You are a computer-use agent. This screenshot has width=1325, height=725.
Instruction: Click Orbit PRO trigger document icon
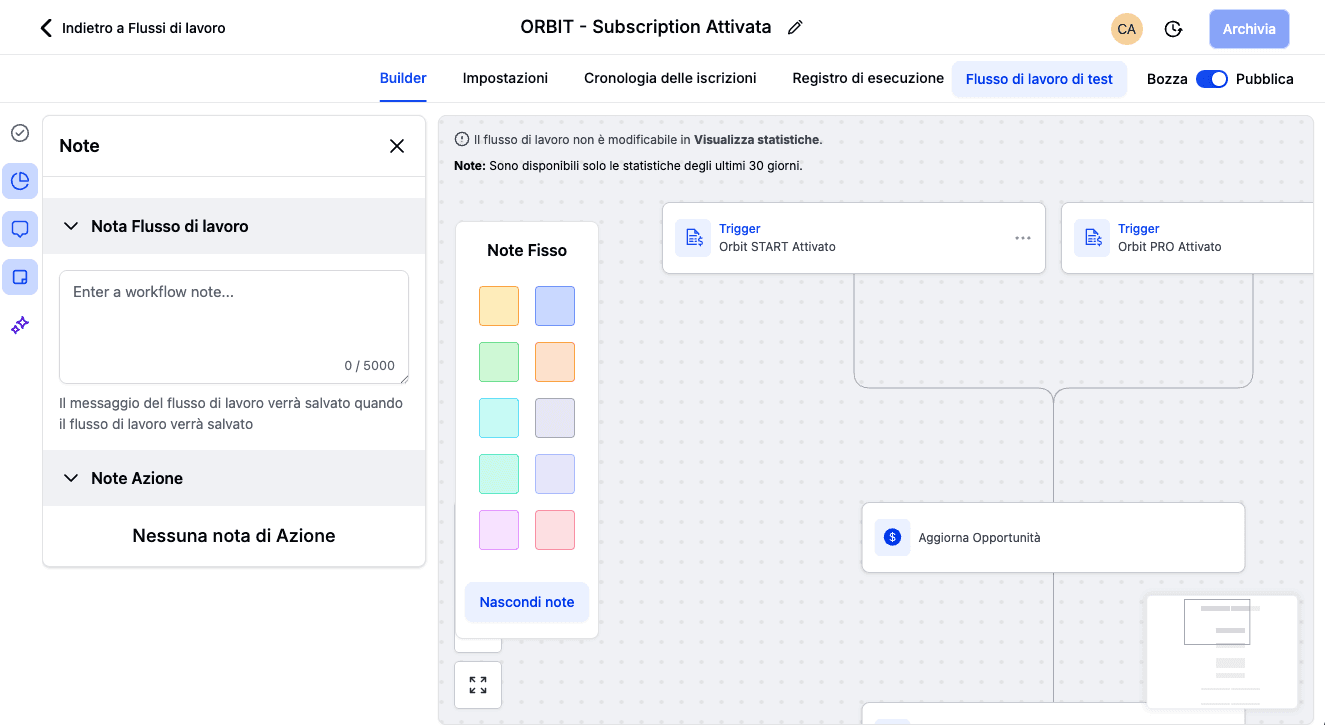(x=1092, y=238)
